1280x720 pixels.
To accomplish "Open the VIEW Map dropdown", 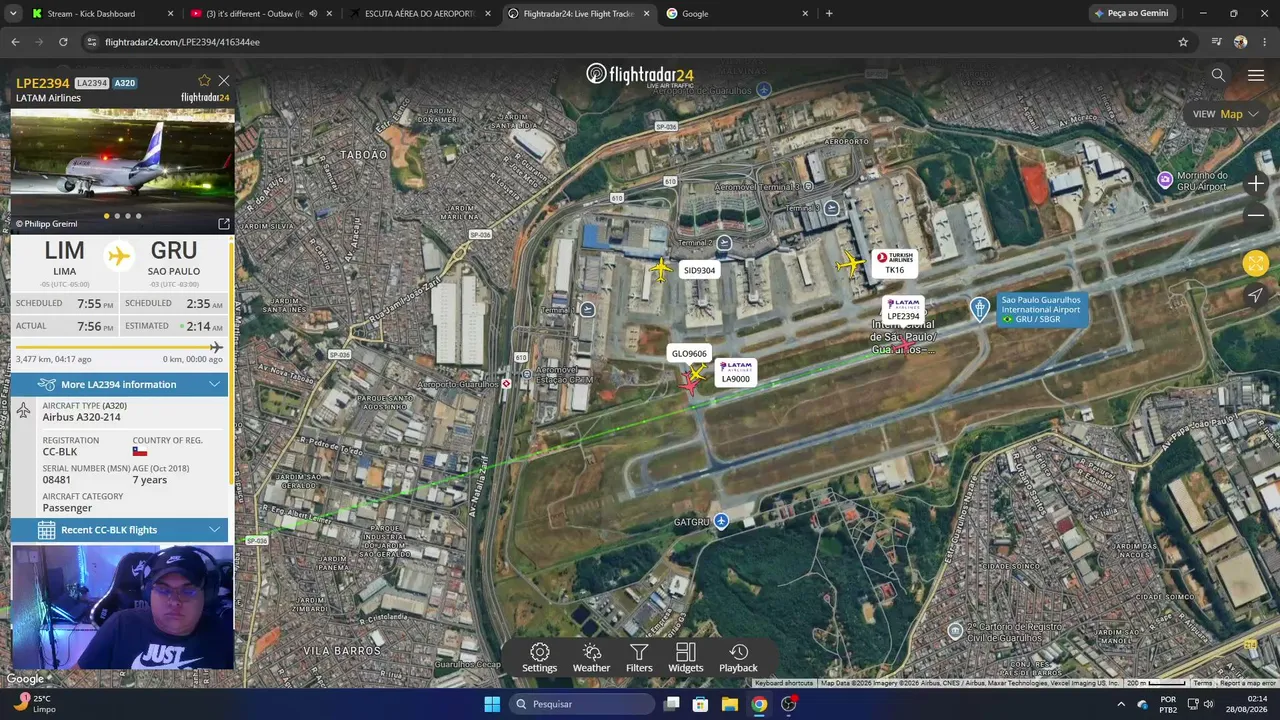I will [1225, 114].
